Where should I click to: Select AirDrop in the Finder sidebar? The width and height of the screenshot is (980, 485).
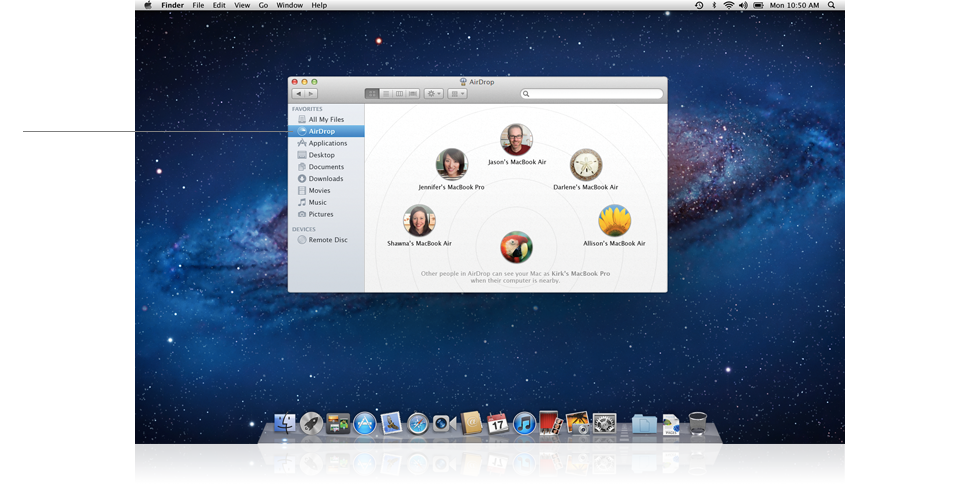321,131
